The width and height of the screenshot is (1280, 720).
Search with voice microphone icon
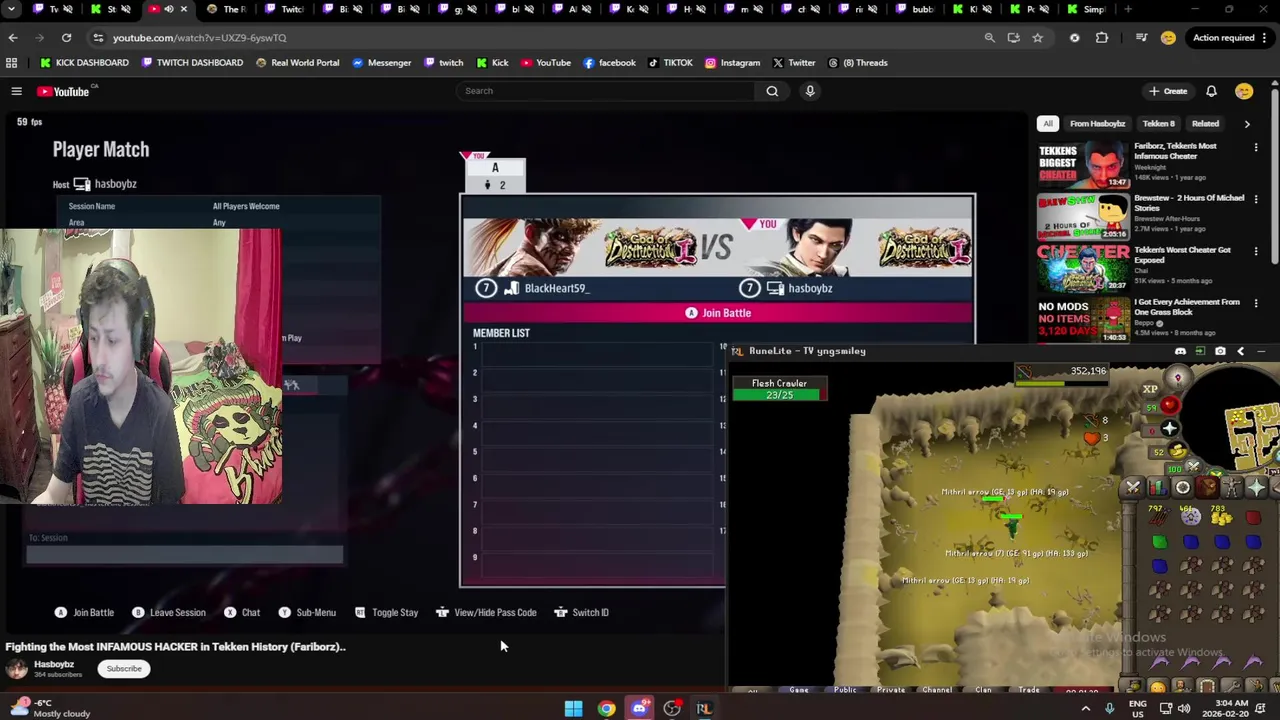coord(810,91)
